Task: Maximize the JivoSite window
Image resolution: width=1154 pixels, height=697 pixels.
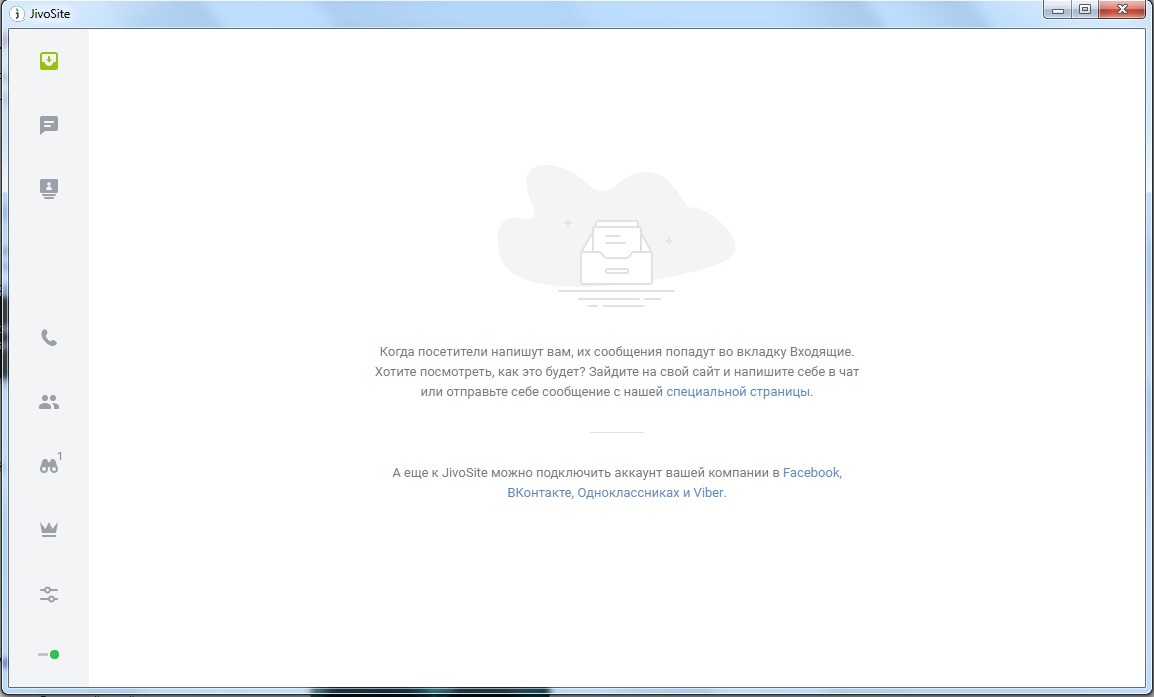Action: 1085,10
